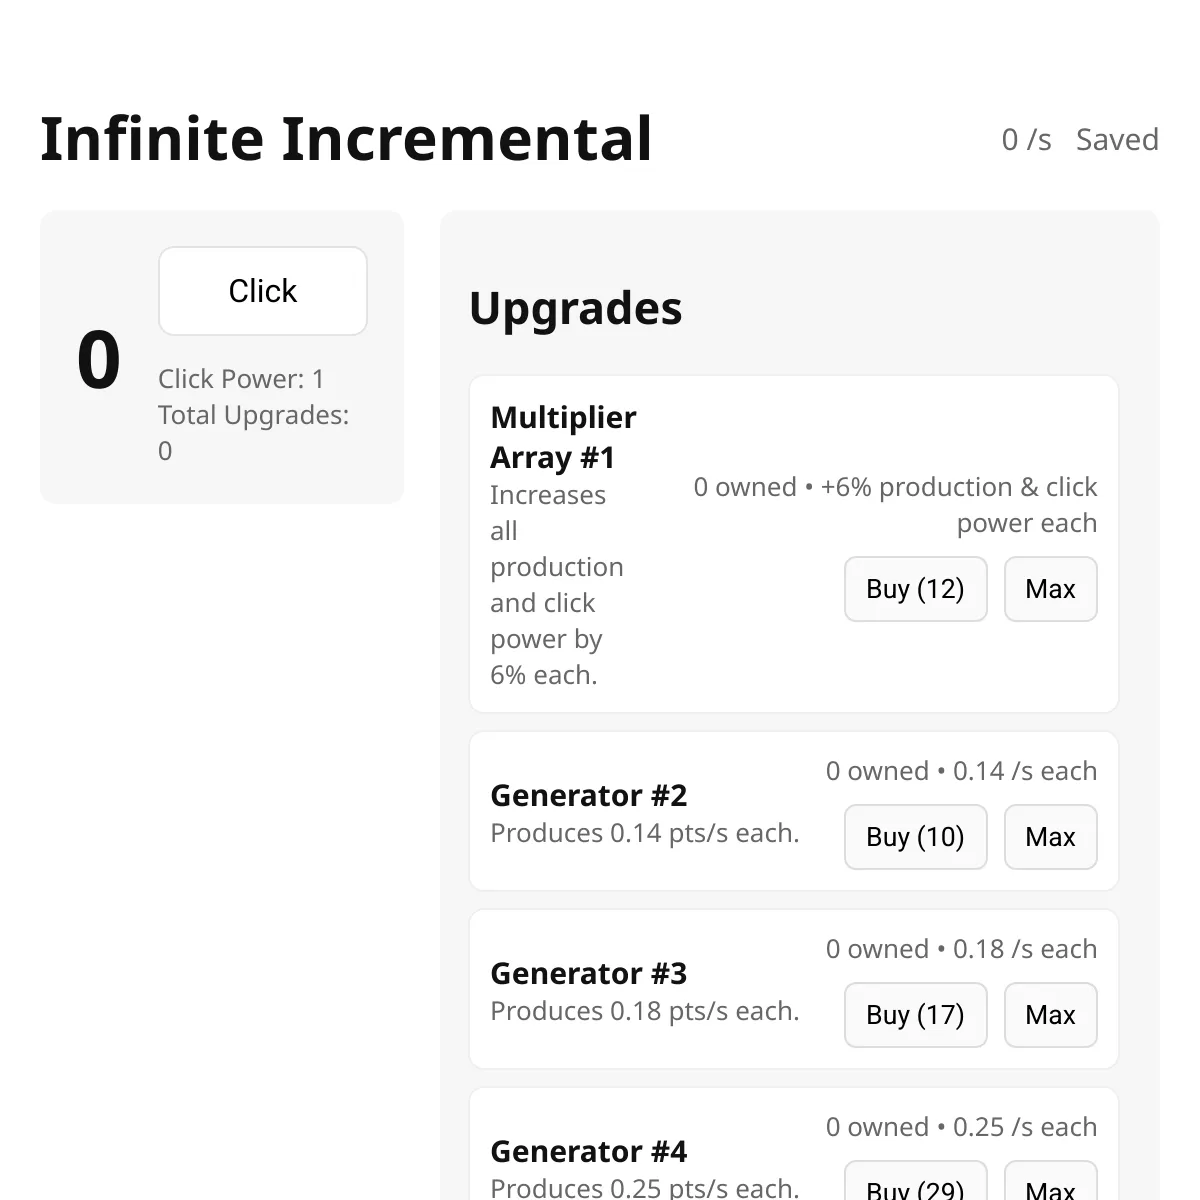
Task: Click Max on Multiplier Array #1
Action: coord(1050,589)
